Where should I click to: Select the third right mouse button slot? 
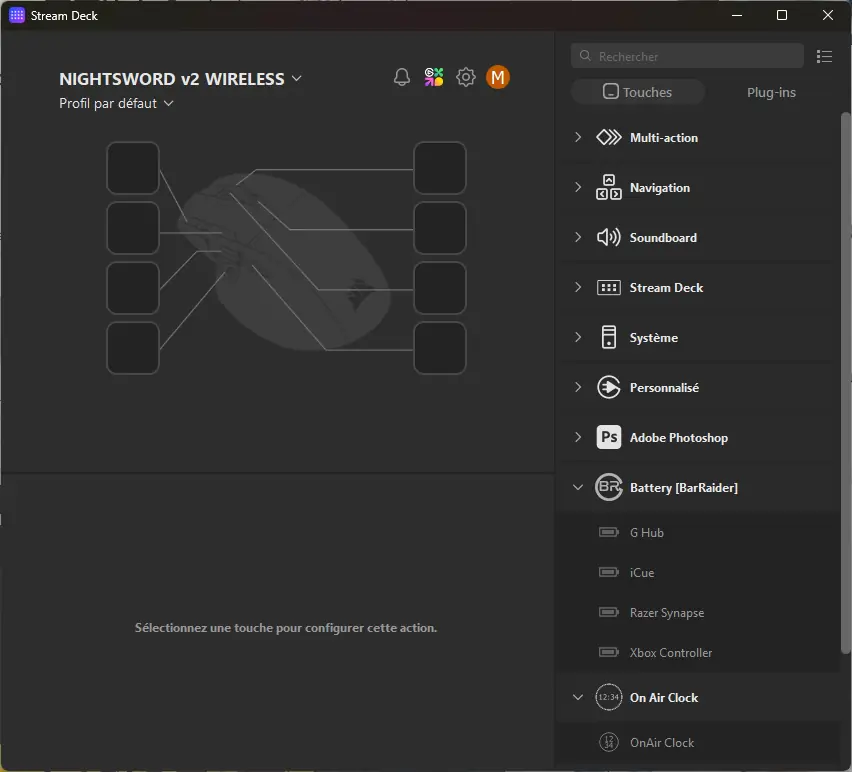[440, 288]
